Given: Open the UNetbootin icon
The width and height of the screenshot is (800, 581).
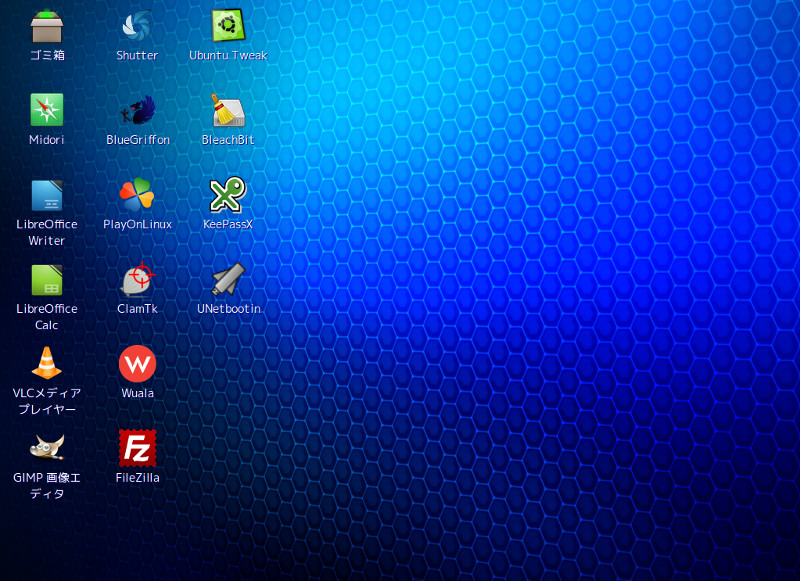Looking at the screenshot, I should tap(228, 279).
